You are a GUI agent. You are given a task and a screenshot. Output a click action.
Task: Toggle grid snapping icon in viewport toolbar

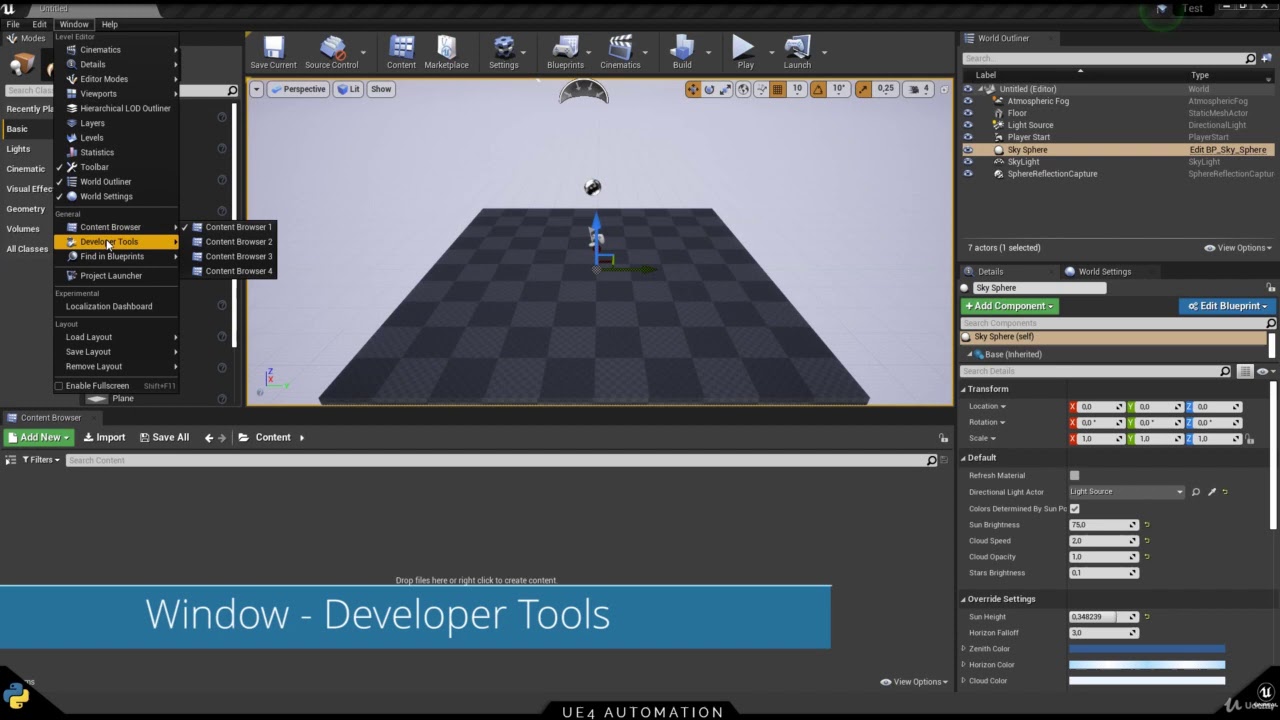click(777, 89)
